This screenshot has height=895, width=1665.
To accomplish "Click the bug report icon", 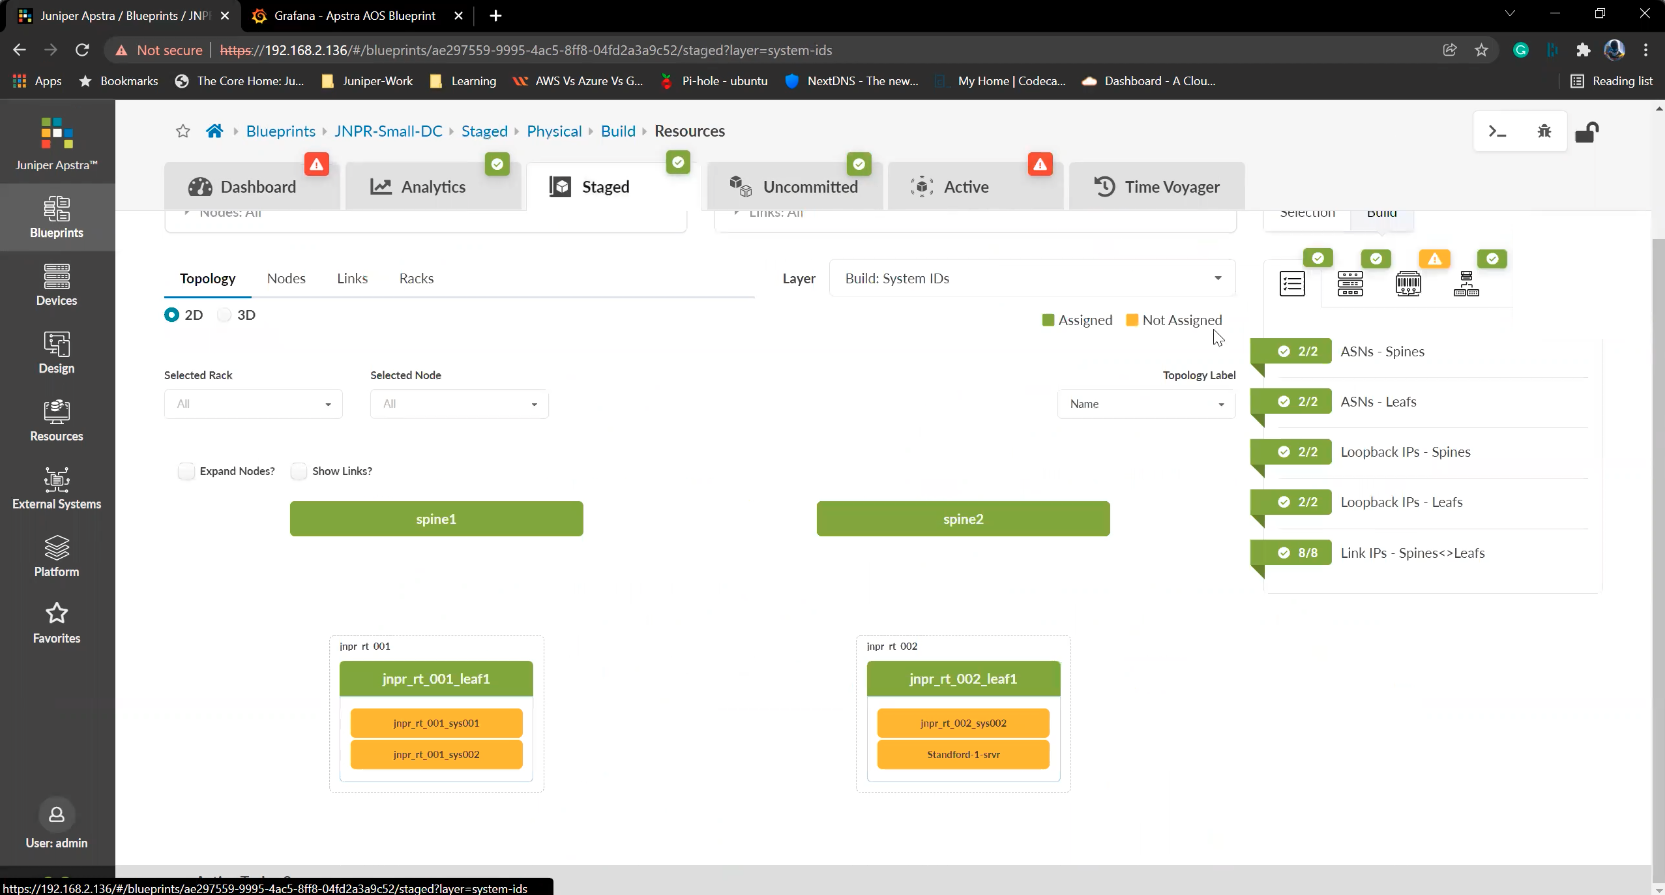I will coord(1544,131).
